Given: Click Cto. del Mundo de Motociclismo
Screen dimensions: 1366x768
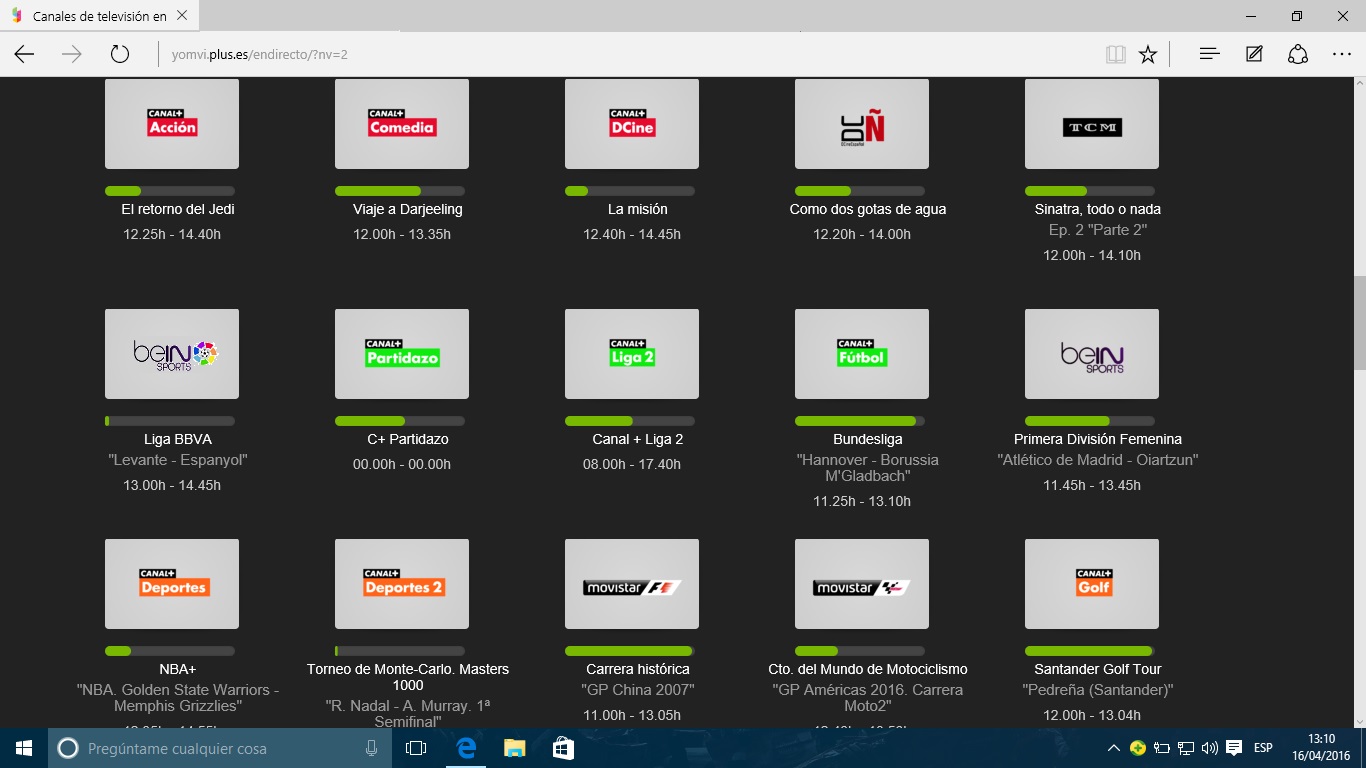Looking at the screenshot, I should (x=868, y=669).
